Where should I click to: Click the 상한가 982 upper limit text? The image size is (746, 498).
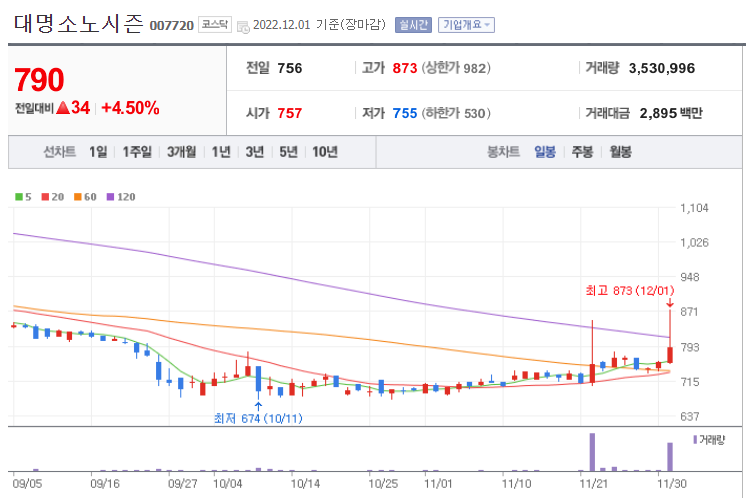click(456, 68)
